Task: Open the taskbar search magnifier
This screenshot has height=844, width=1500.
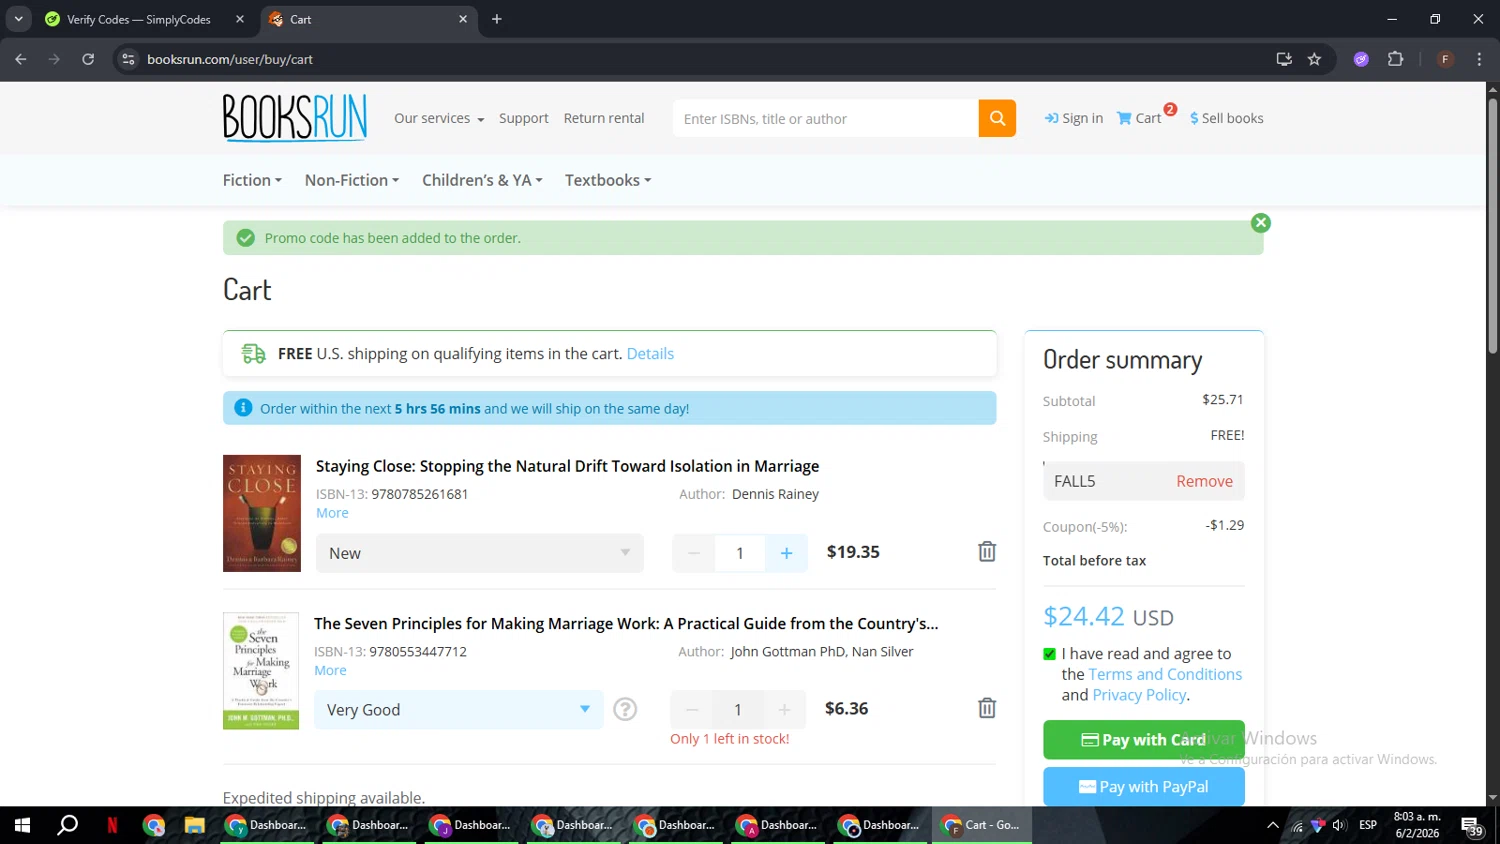Action: 67,825
